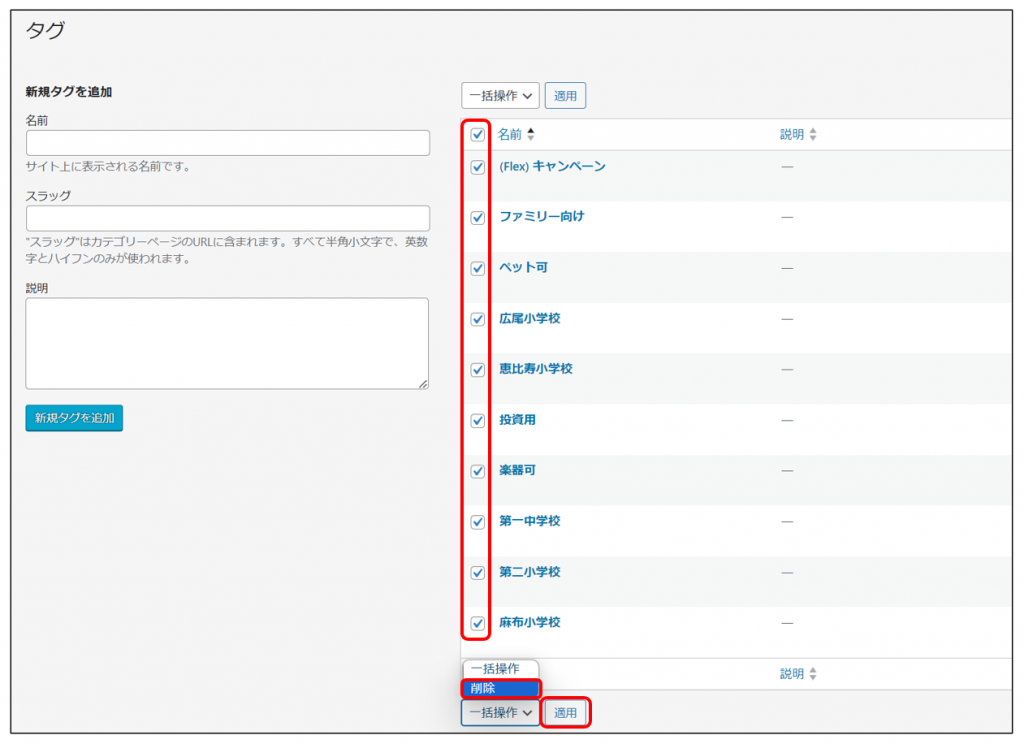Focus the 名前 text input field
This screenshot has width=1024, height=744.
click(227, 143)
